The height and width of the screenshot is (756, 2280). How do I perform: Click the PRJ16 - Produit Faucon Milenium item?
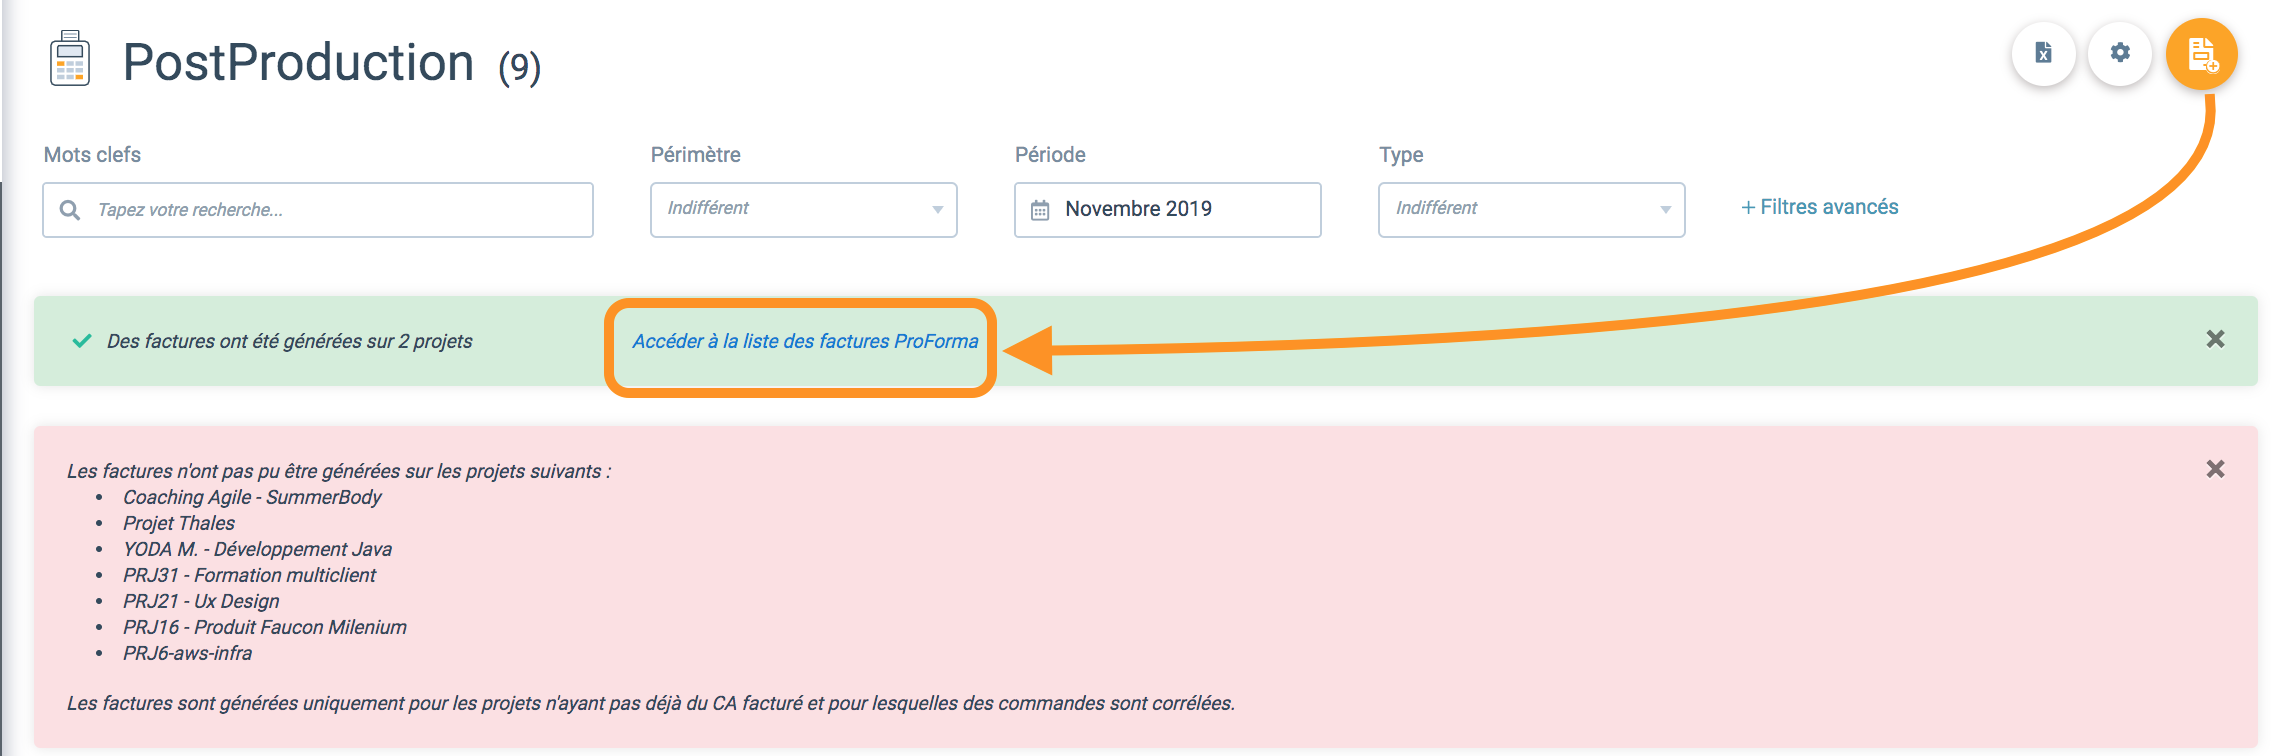click(265, 627)
